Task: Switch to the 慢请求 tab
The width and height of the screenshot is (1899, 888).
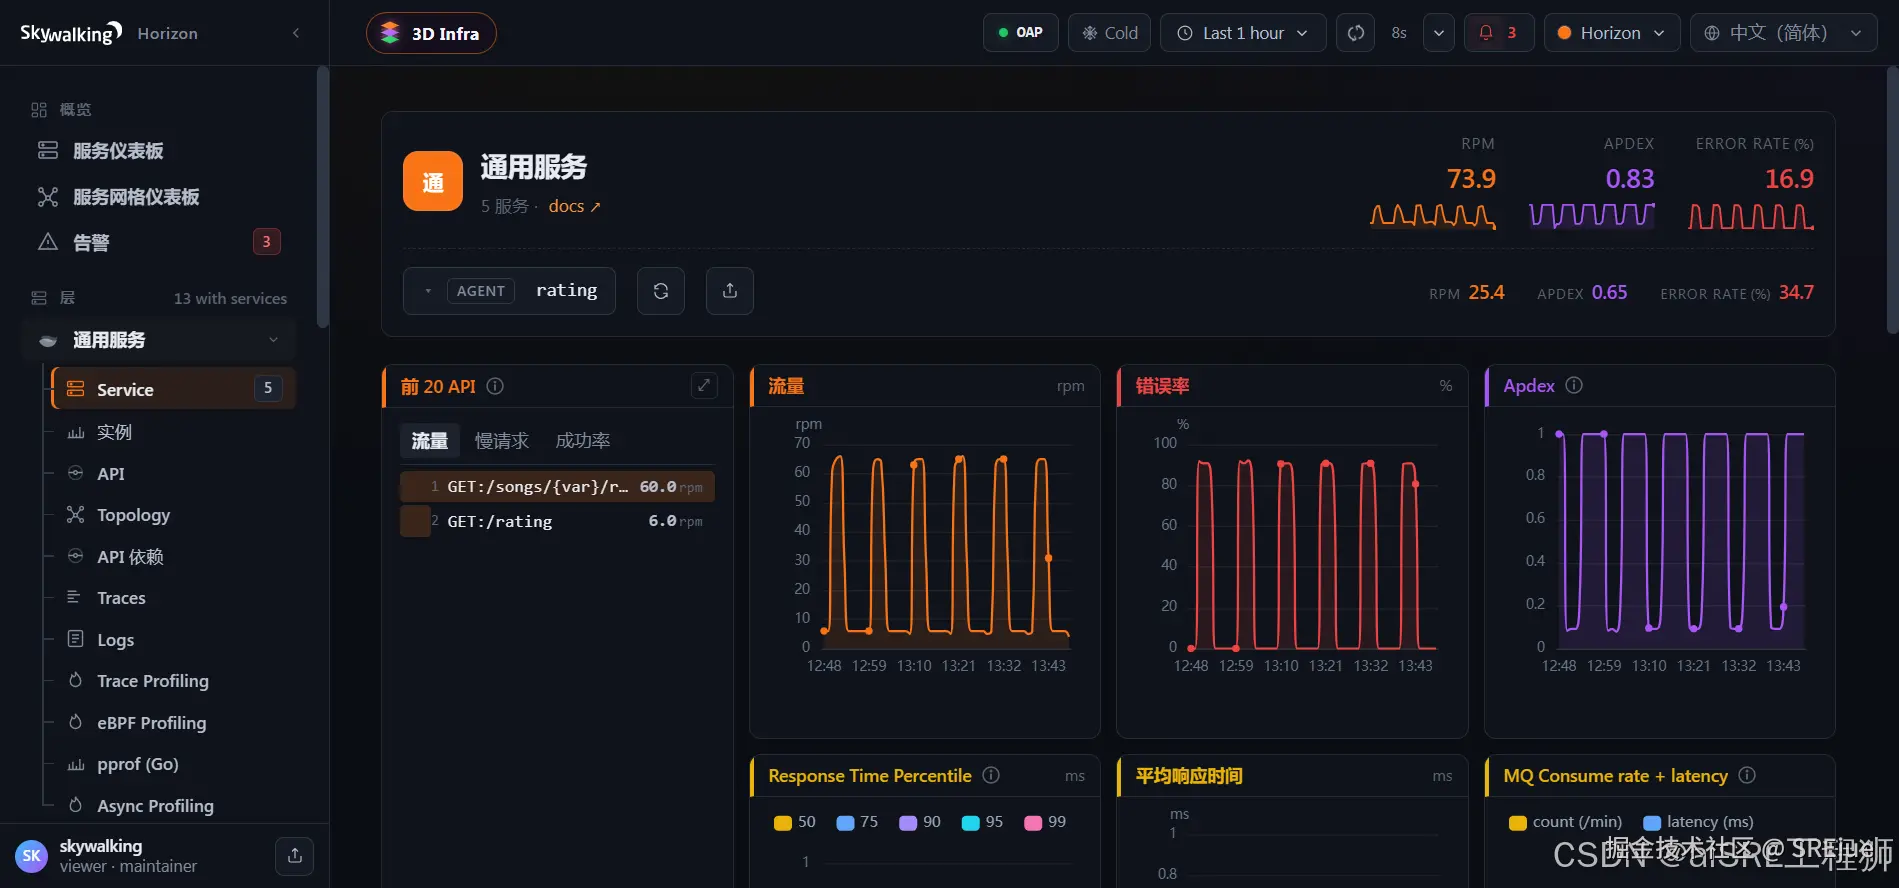Action: (502, 441)
